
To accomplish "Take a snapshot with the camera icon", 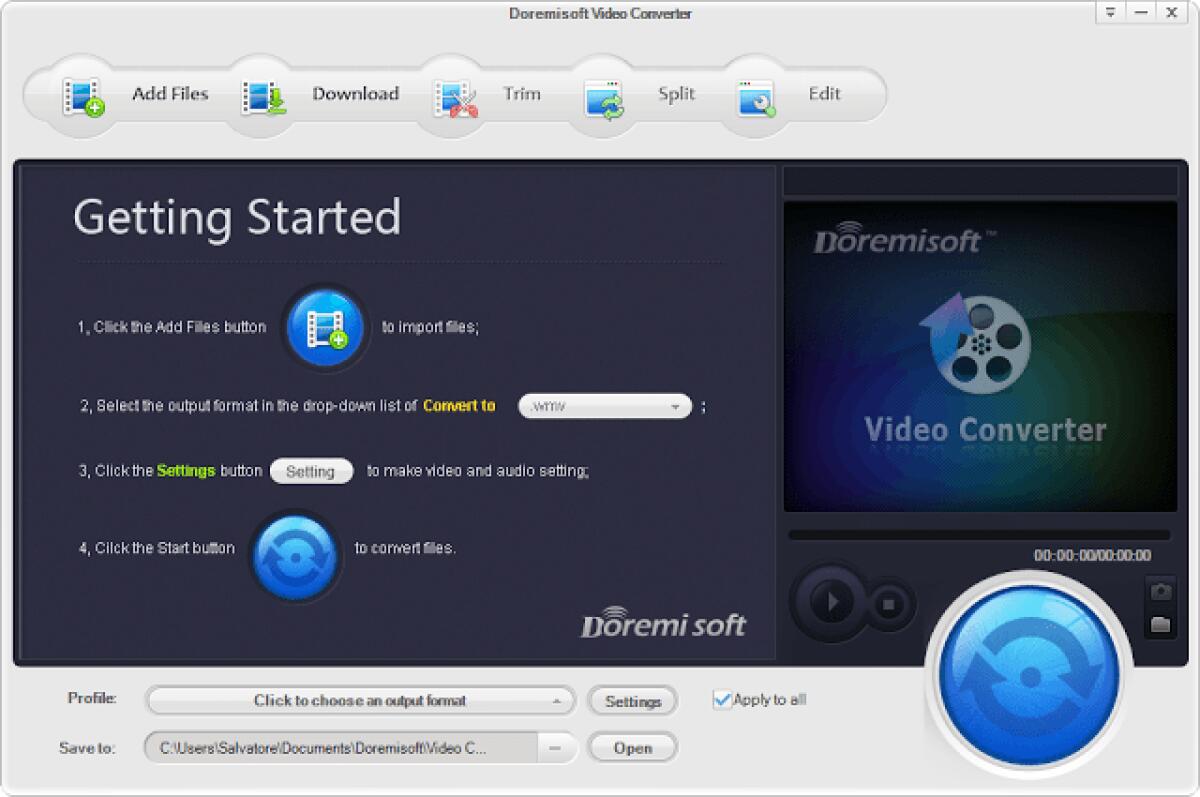I will point(1160,592).
